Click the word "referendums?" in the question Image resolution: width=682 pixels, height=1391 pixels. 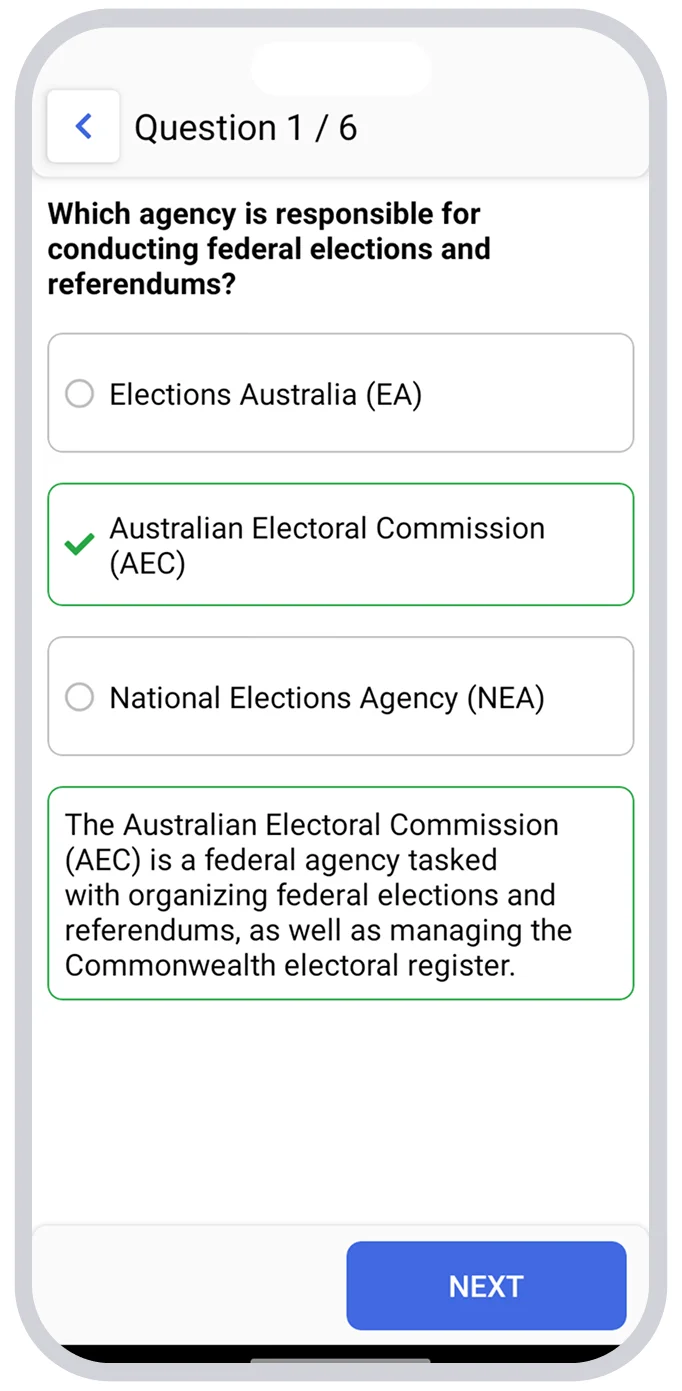(x=141, y=284)
